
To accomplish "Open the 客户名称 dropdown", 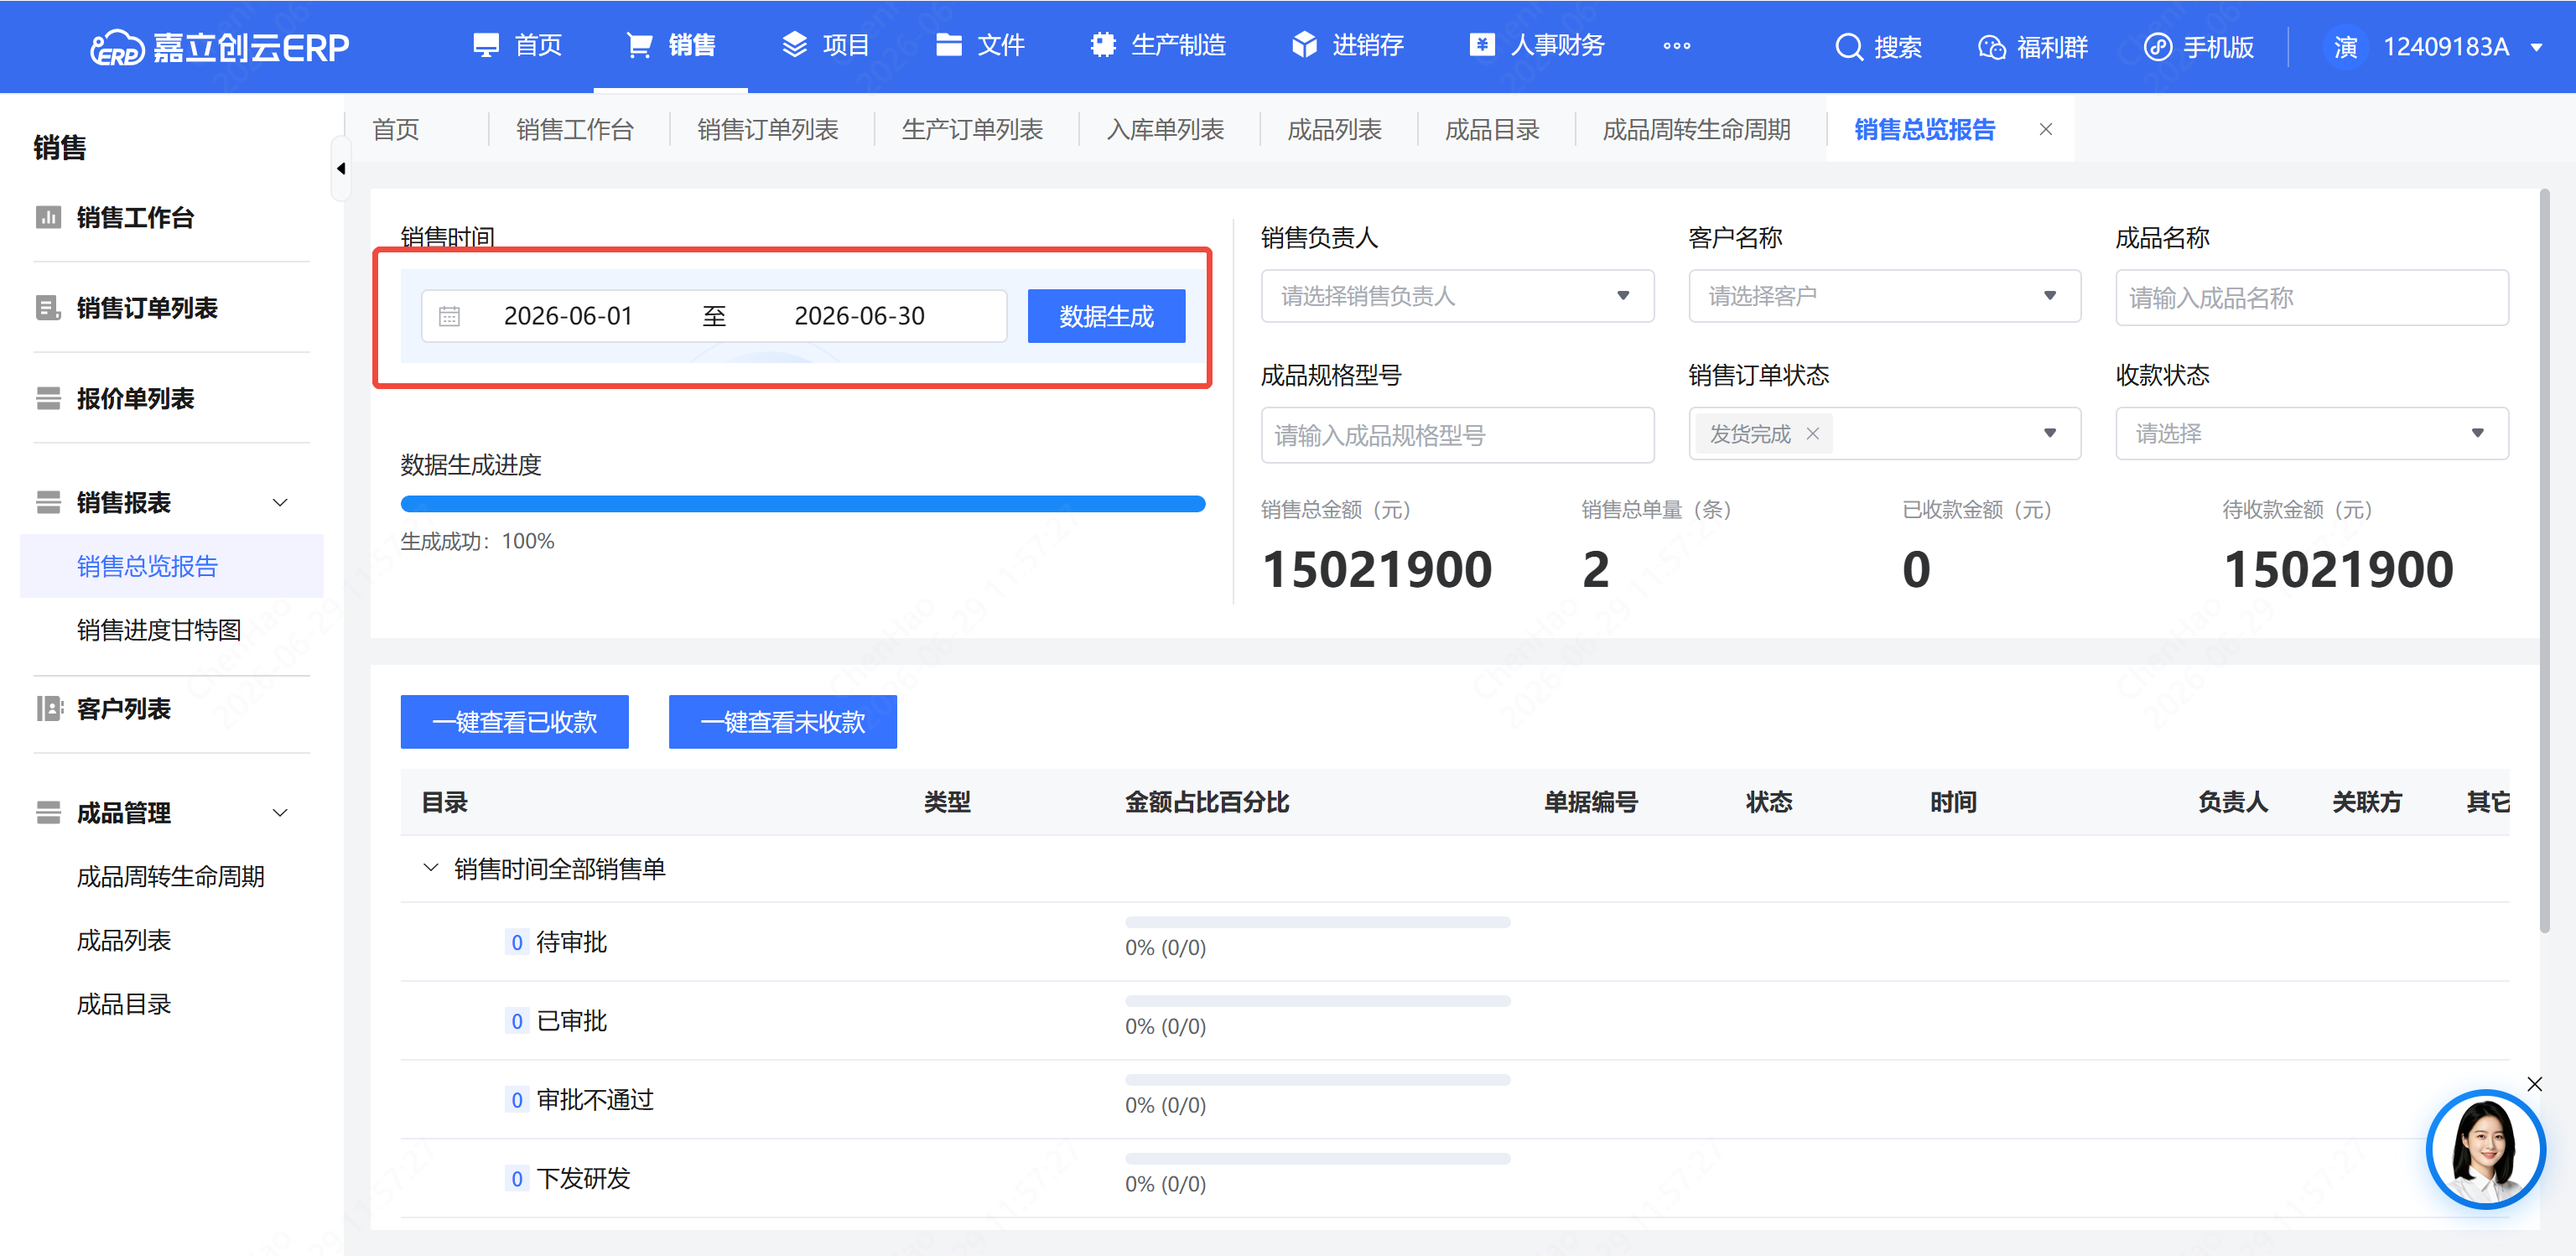I will click(x=1884, y=295).
